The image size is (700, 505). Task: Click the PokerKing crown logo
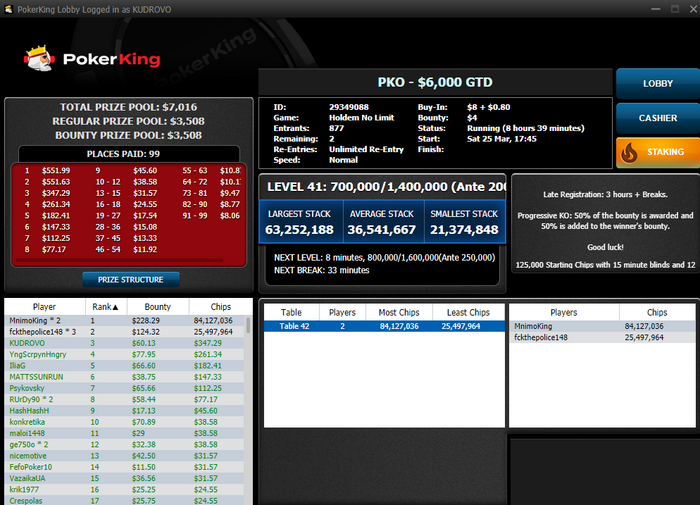point(39,58)
